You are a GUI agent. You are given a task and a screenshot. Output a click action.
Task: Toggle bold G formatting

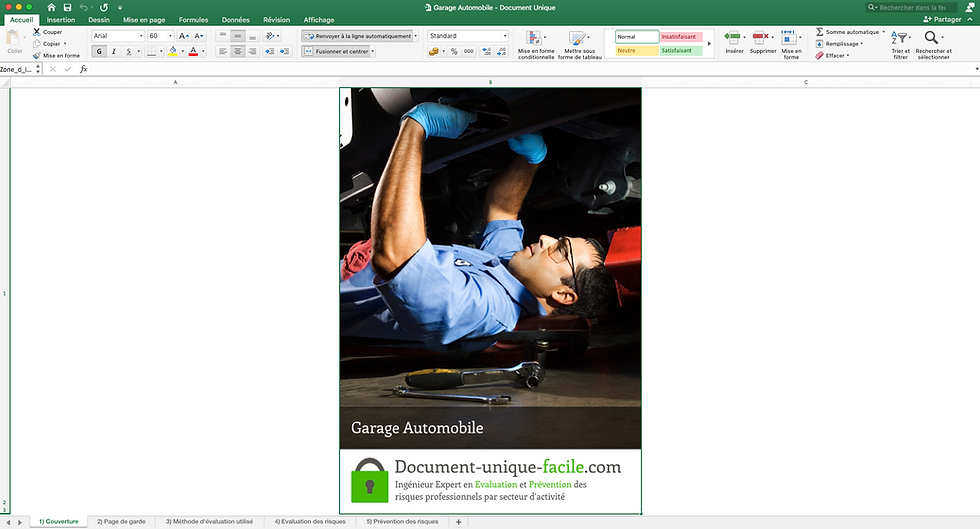coord(99,51)
